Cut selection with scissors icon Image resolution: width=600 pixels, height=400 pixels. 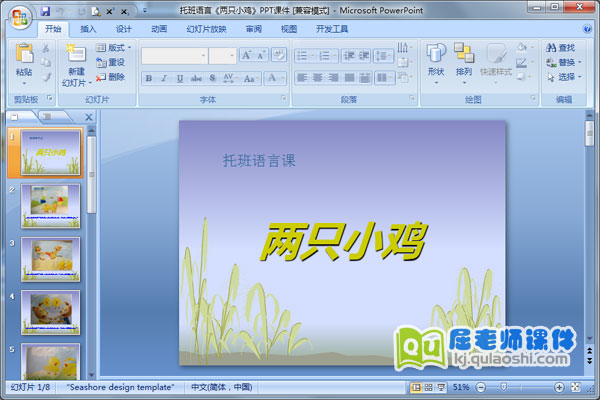click(x=46, y=48)
